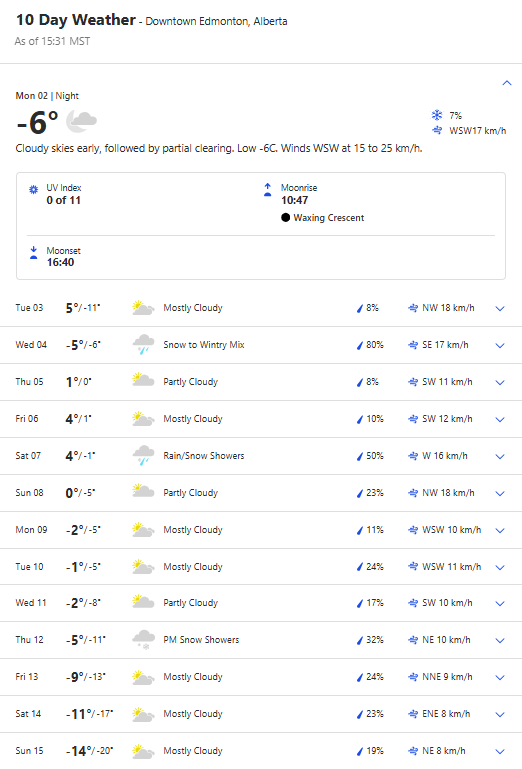Click the snowflake precipitation icon showing 7%
This screenshot has height=769, width=522.
[437, 115]
